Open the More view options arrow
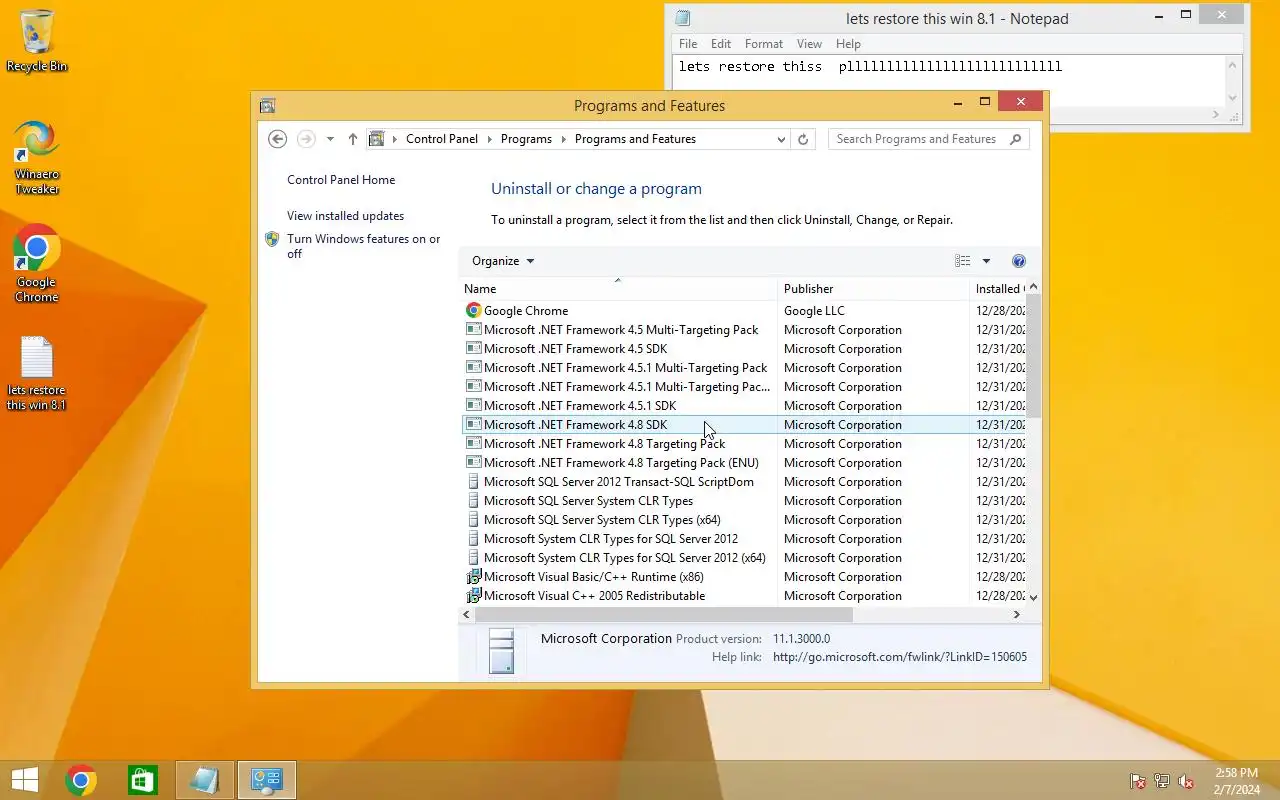The height and width of the screenshot is (800, 1280). click(x=986, y=261)
